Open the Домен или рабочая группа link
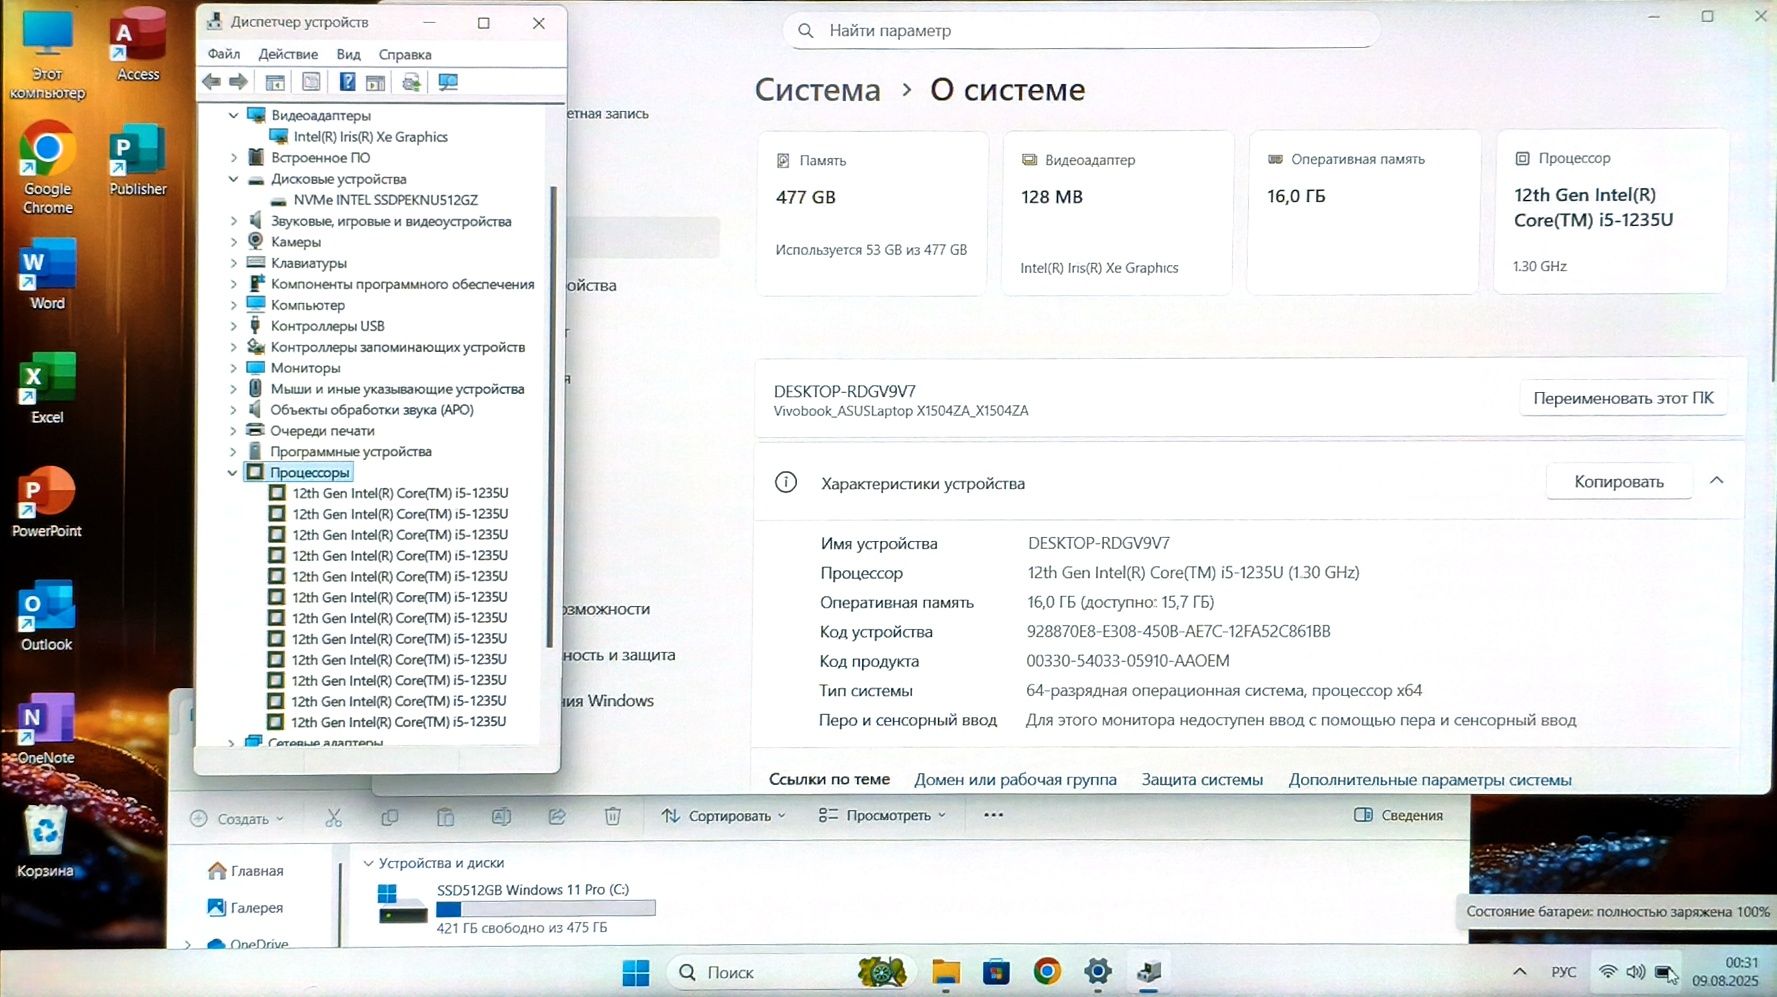Viewport: 1777px width, 997px height. point(1015,780)
